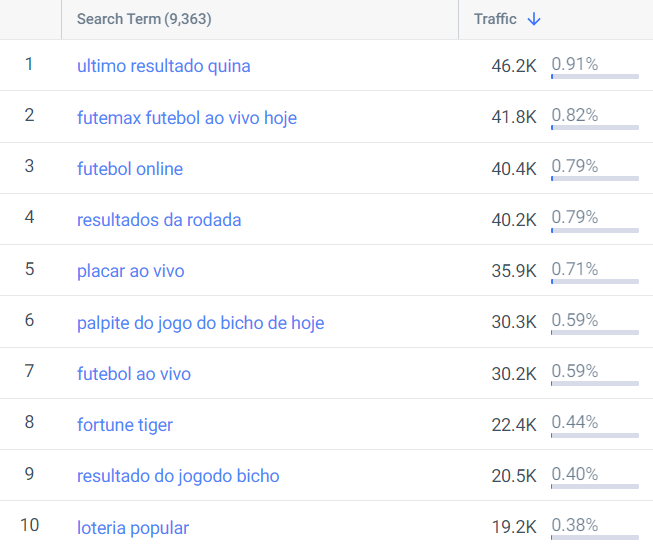Click the Traffic sort descending arrow icon
Viewport: 653px width, 549px height.
point(533,19)
